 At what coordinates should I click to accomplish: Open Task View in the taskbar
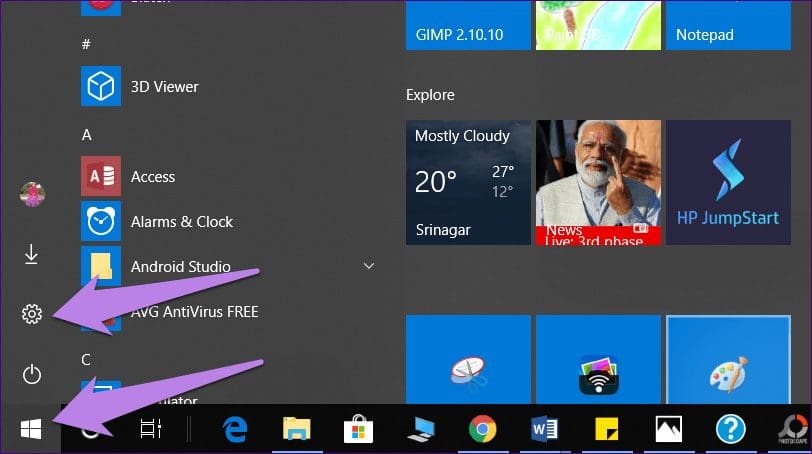[151, 429]
